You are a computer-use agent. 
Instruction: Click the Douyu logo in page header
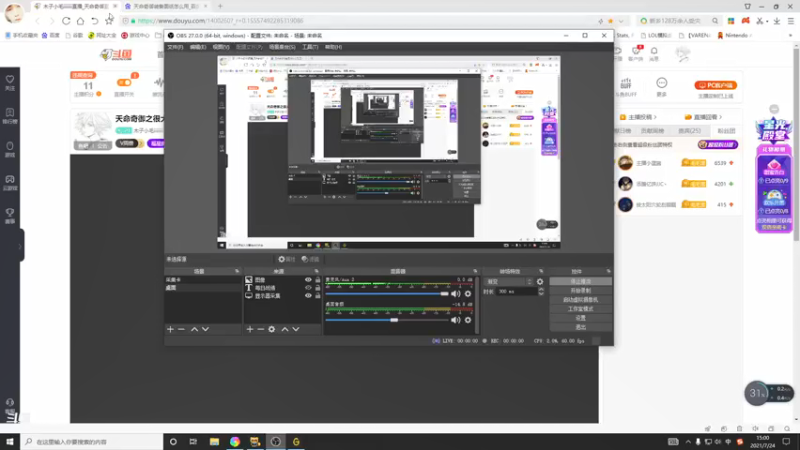(116, 54)
